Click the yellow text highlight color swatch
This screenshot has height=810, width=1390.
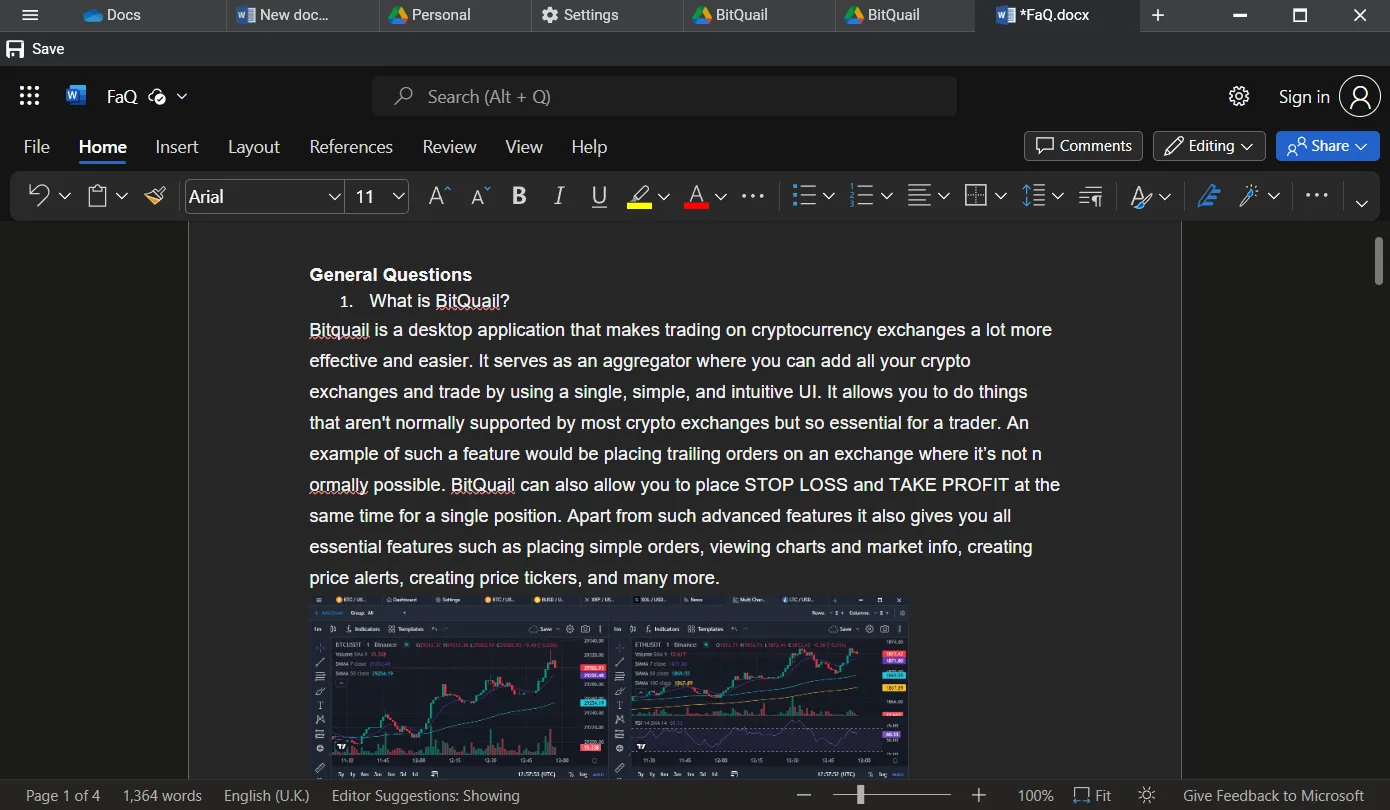coord(639,197)
